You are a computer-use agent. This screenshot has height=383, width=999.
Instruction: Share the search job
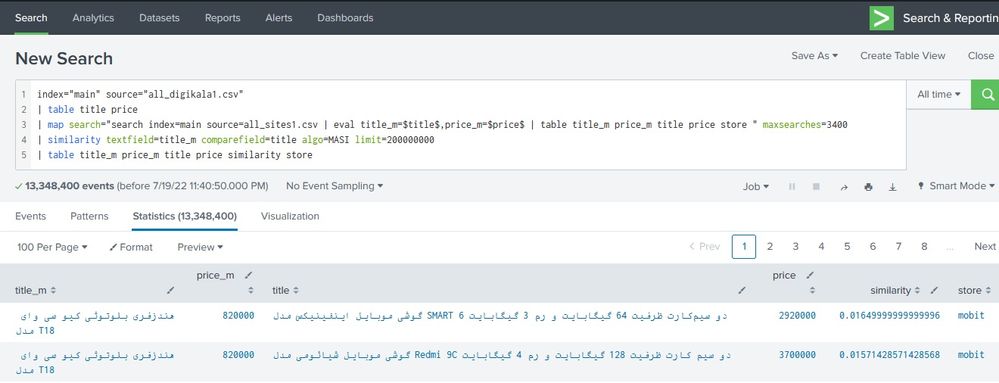(x=844, y=187)
